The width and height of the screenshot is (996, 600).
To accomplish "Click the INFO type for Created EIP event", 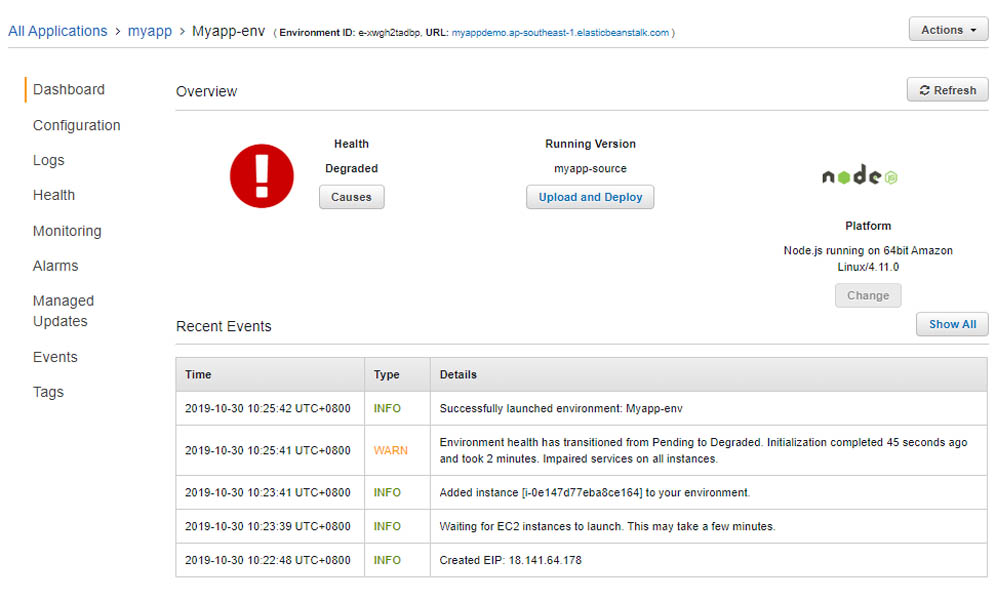I will point(387,560).
